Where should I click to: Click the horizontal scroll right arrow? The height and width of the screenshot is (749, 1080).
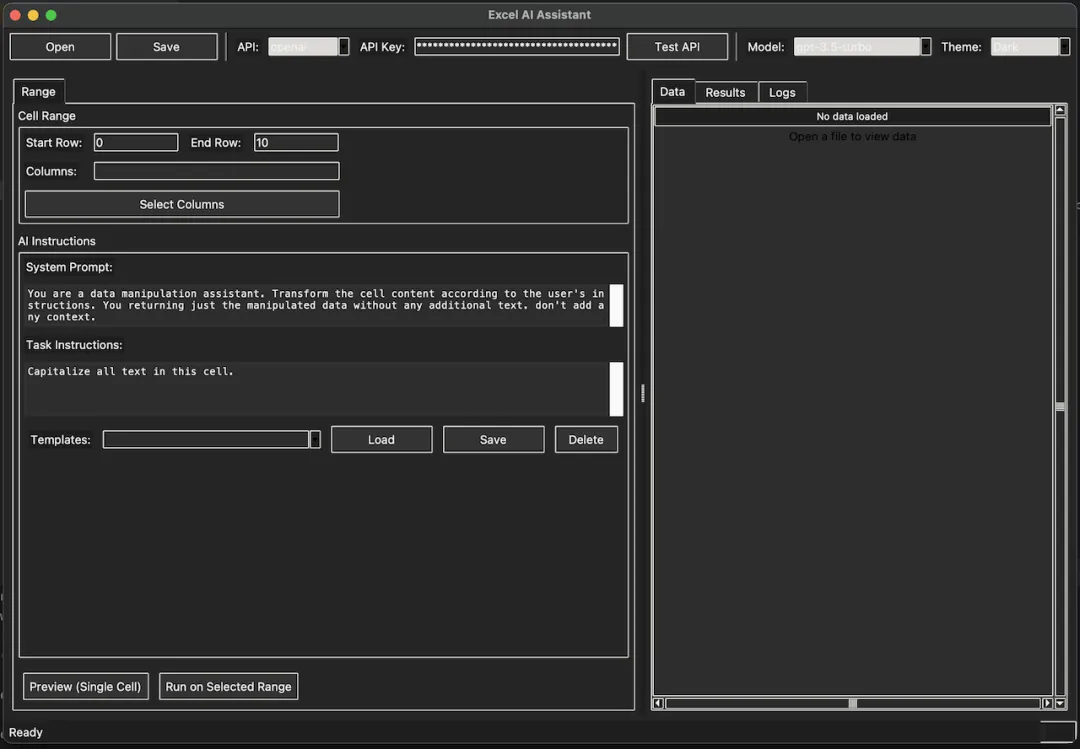pos(1047,704)
